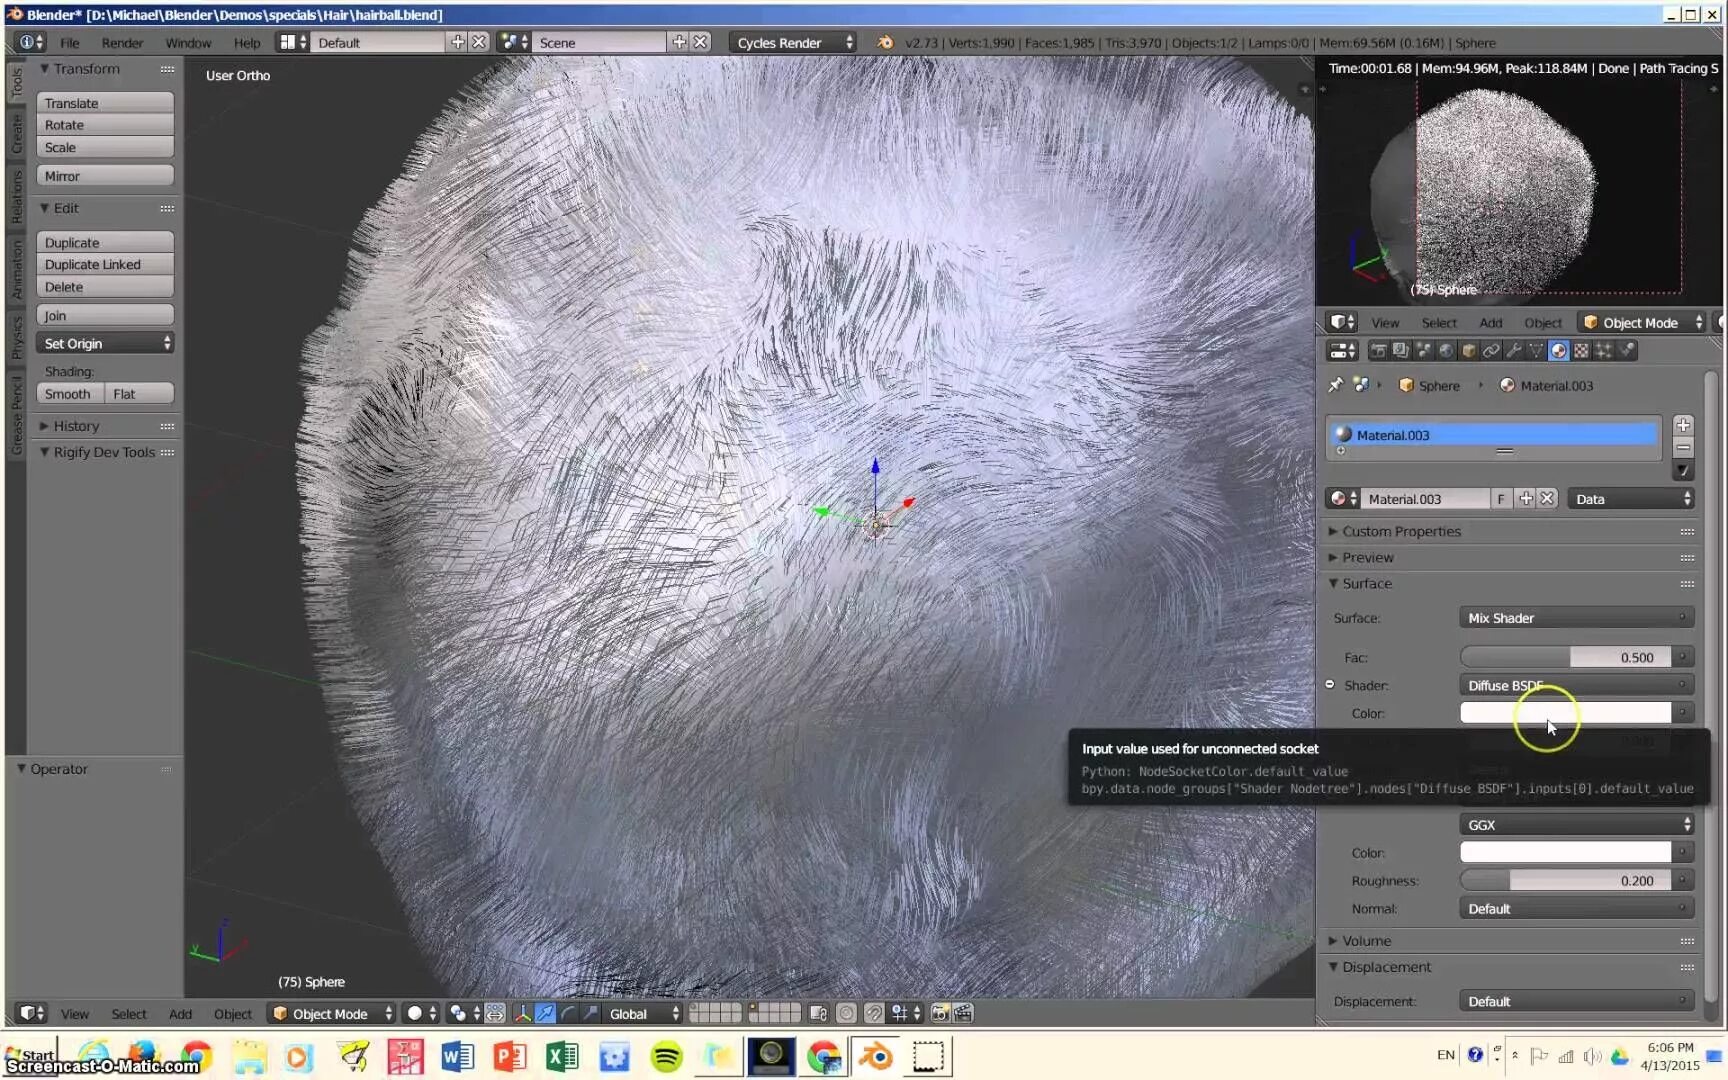Screen dimensions: 1728x1080
Task: Click the Duplicate Linked button
Action: pyautogui.click(x=105, y=264)
